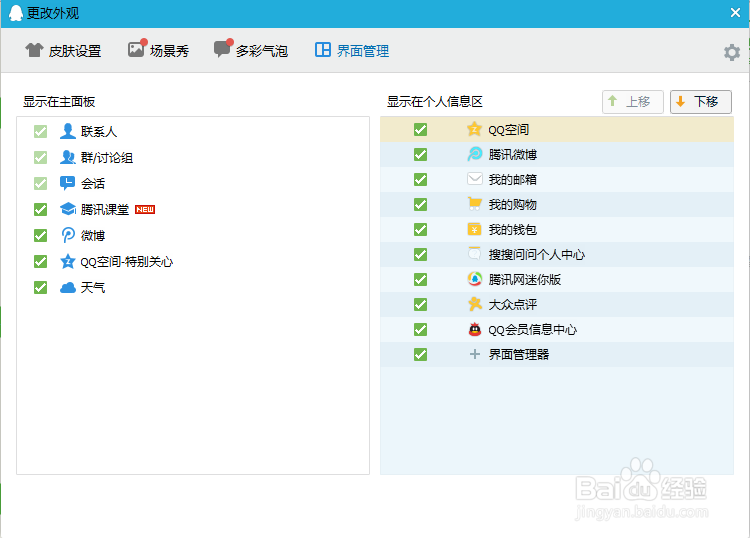Click the yellow QQ空间 star icon
The image size is (750, 538).
click(x=474, y=129)
